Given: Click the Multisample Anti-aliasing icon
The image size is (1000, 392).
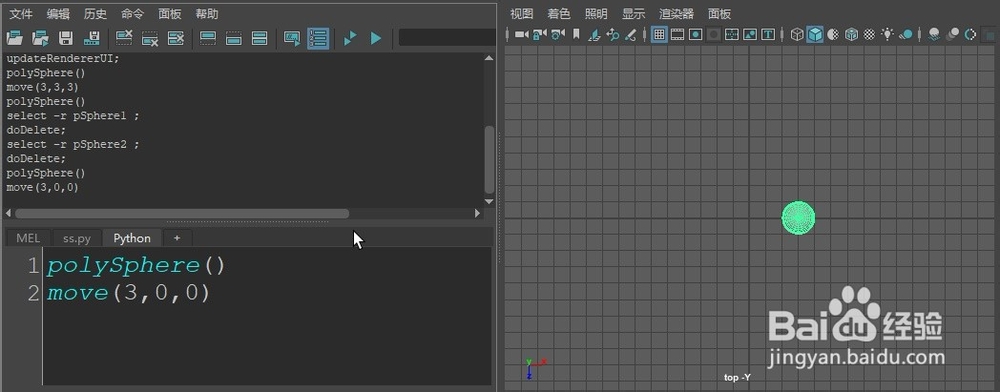Looking at the screenshot, I should pos(971,34).
